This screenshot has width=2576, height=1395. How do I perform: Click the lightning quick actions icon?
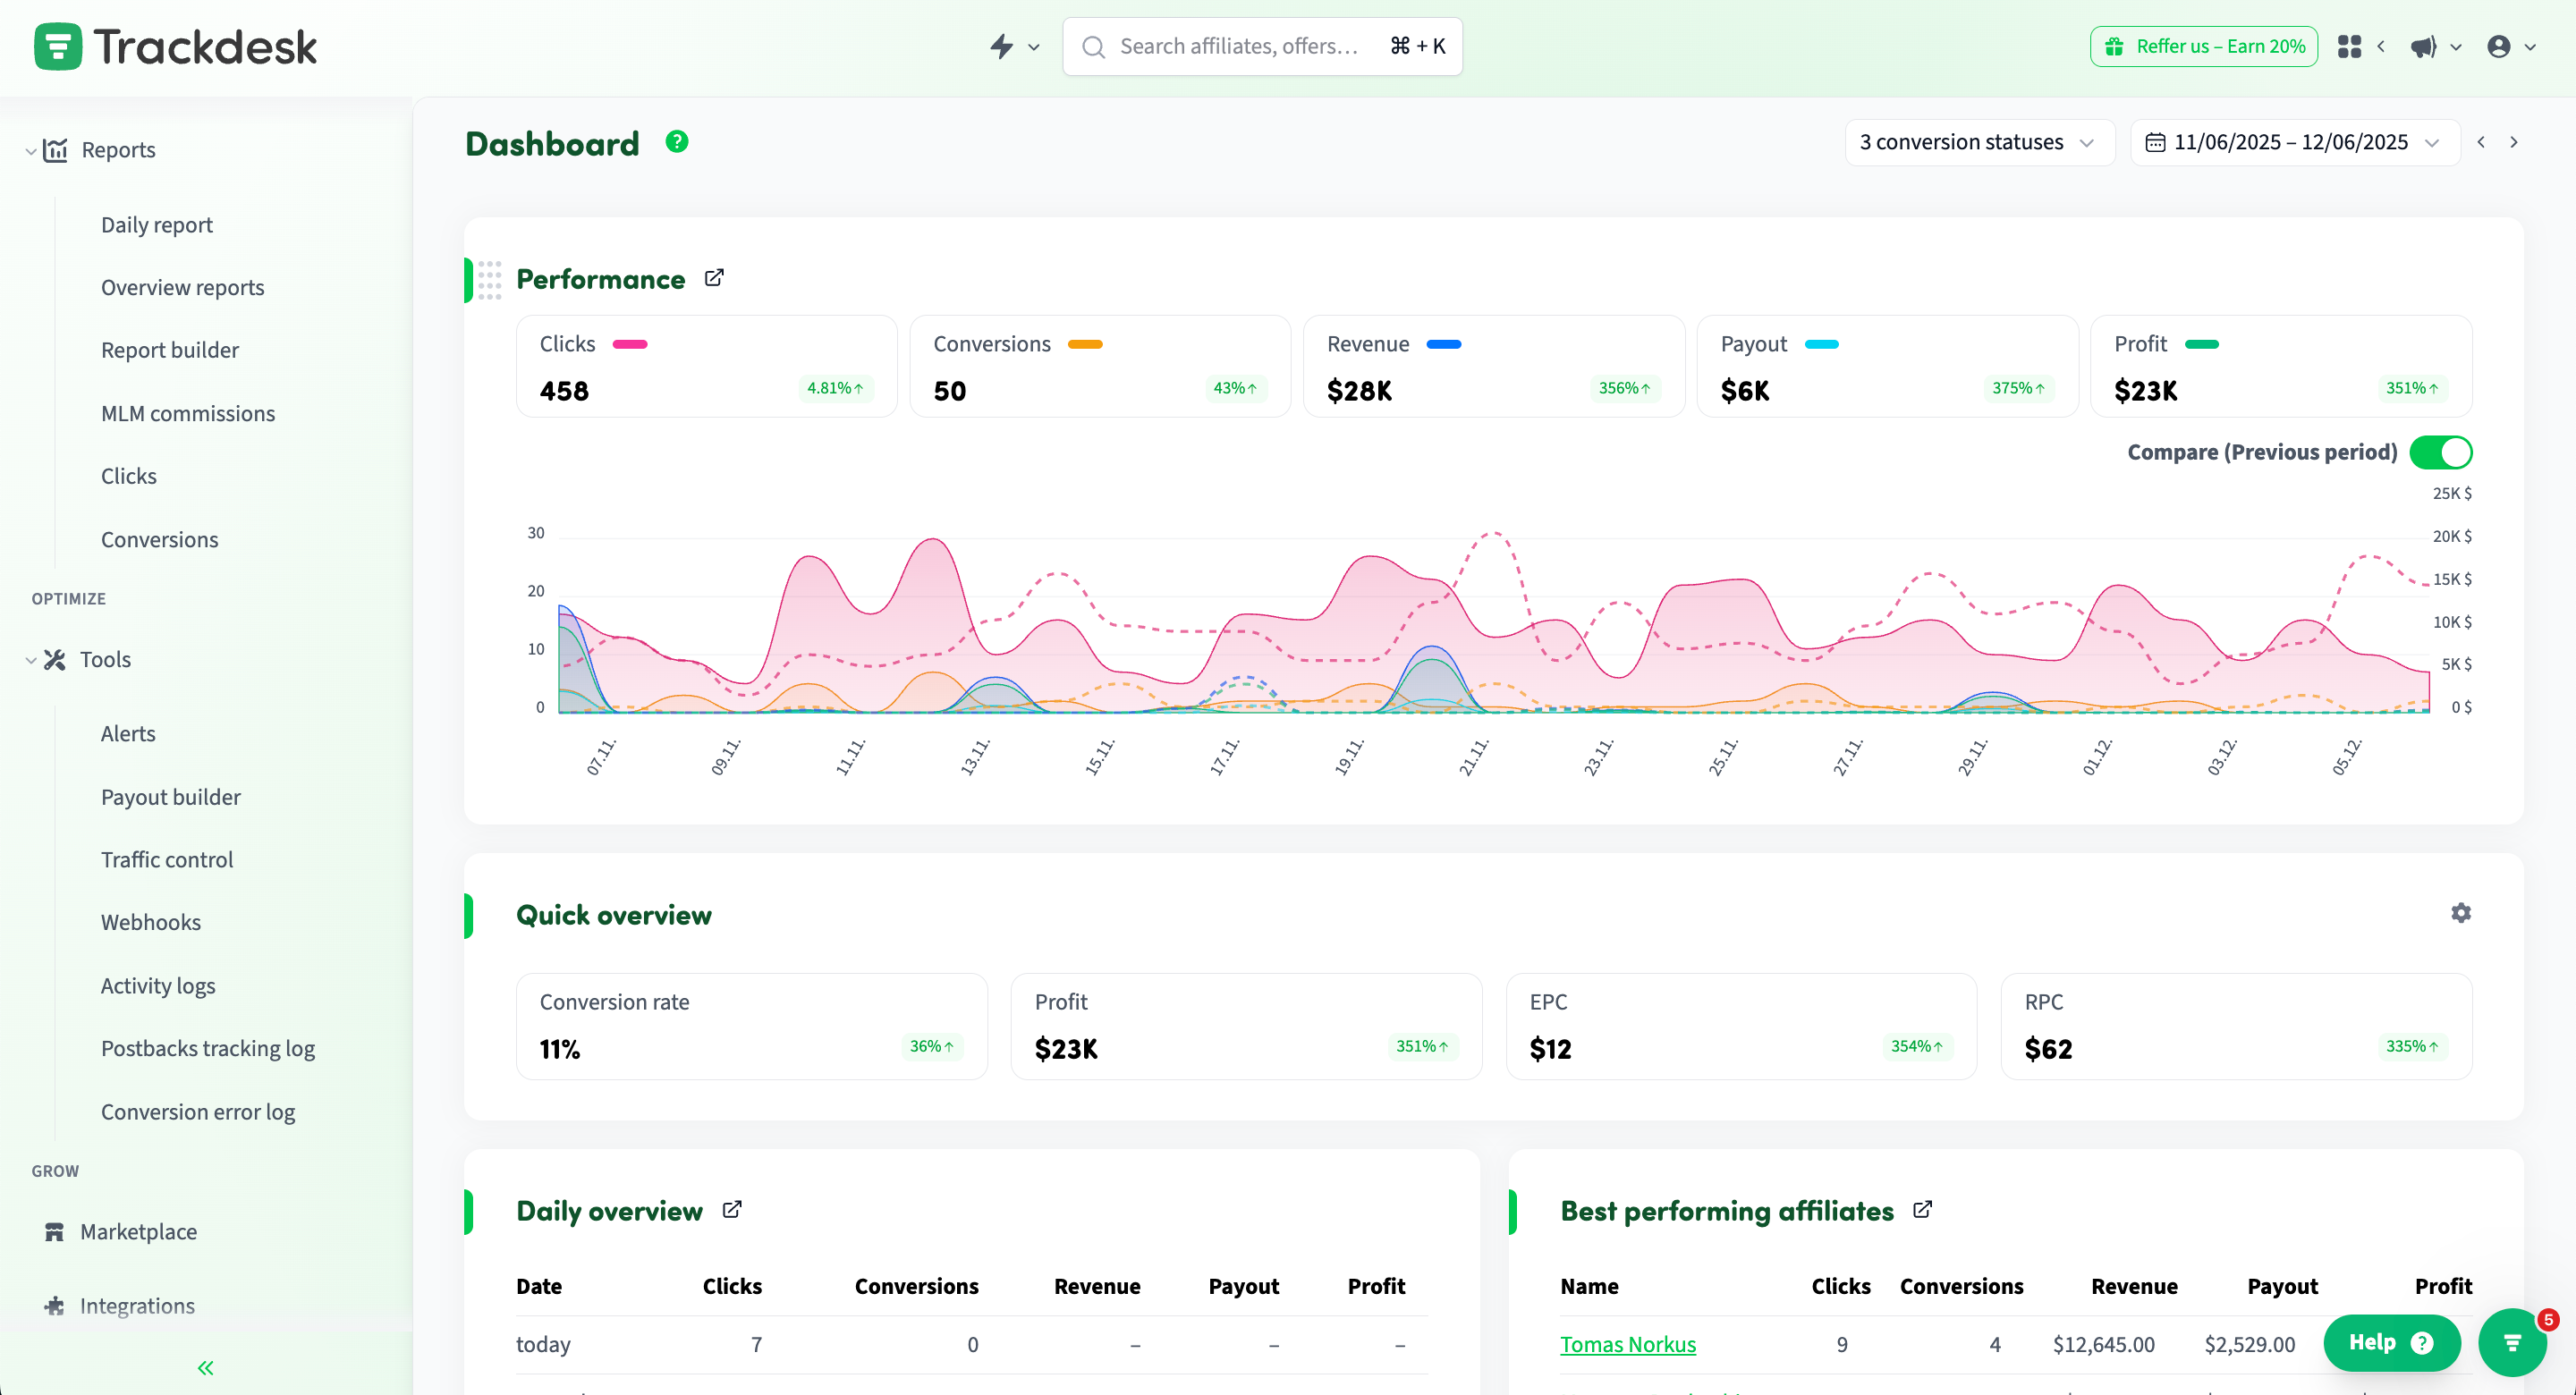click(x=1002, y=47)
